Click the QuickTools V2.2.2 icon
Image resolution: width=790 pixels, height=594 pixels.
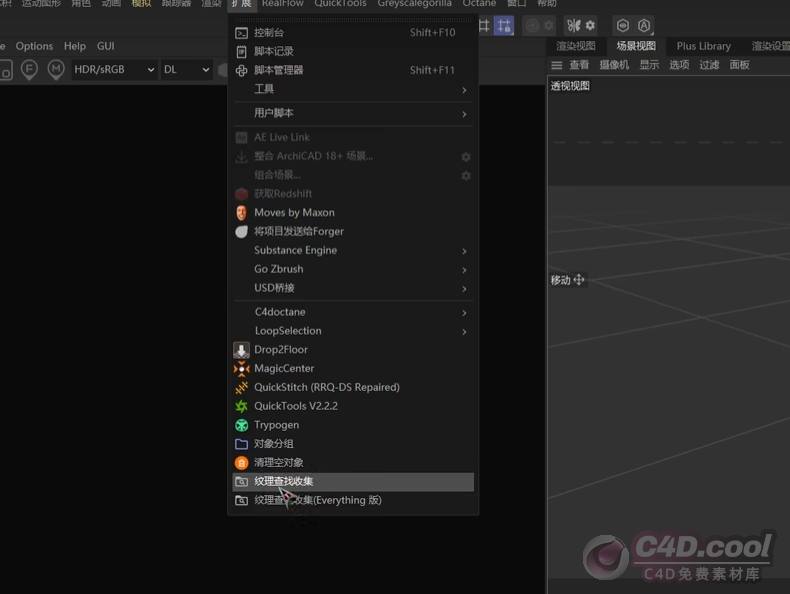[x=241, y=406]
